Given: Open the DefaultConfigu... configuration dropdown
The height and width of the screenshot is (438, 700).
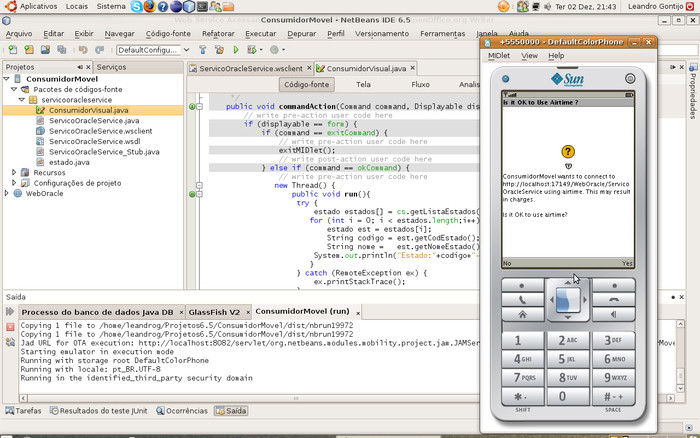Looking at the screenshot, I should pyautogui.click(x=187, y=50).
